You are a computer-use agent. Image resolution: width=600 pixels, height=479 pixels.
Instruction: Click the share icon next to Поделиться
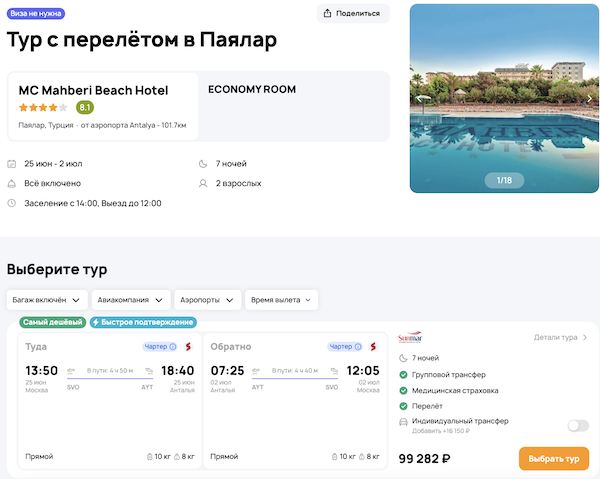click(330, 13)
